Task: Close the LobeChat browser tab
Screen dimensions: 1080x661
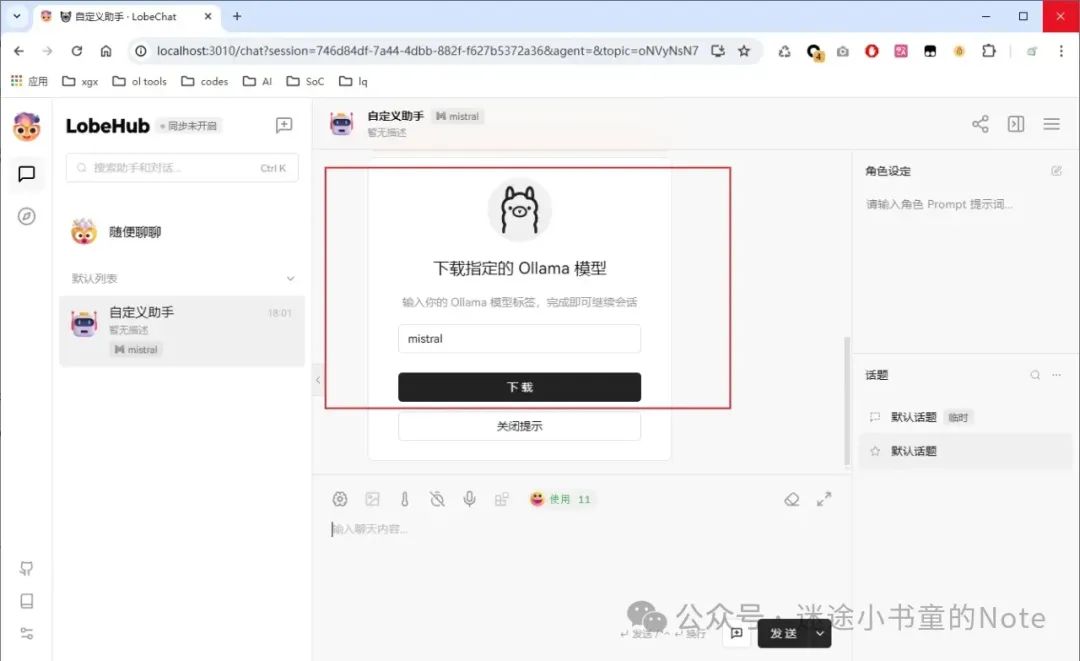Action: [208, 16]
